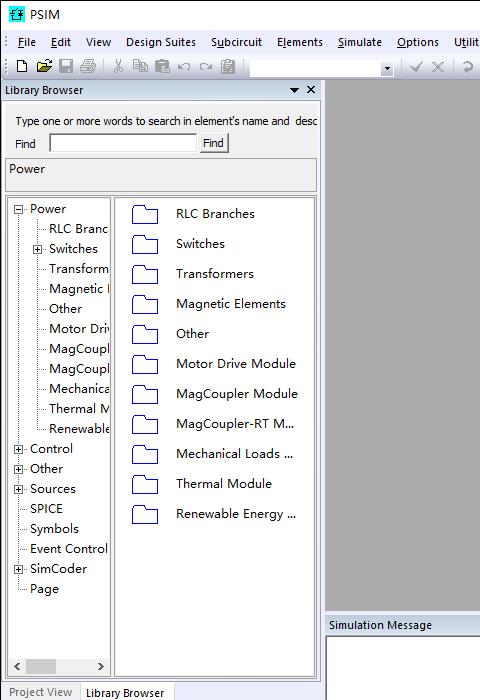Open the File menu
The image size is (480, 700).
tap(27, 42)
